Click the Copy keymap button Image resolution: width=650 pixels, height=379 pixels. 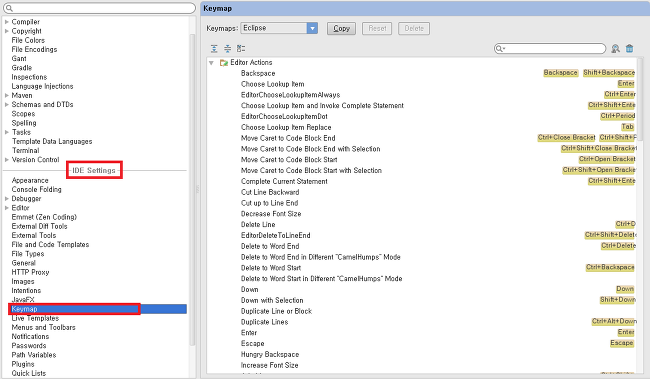(x=341, y=29)
